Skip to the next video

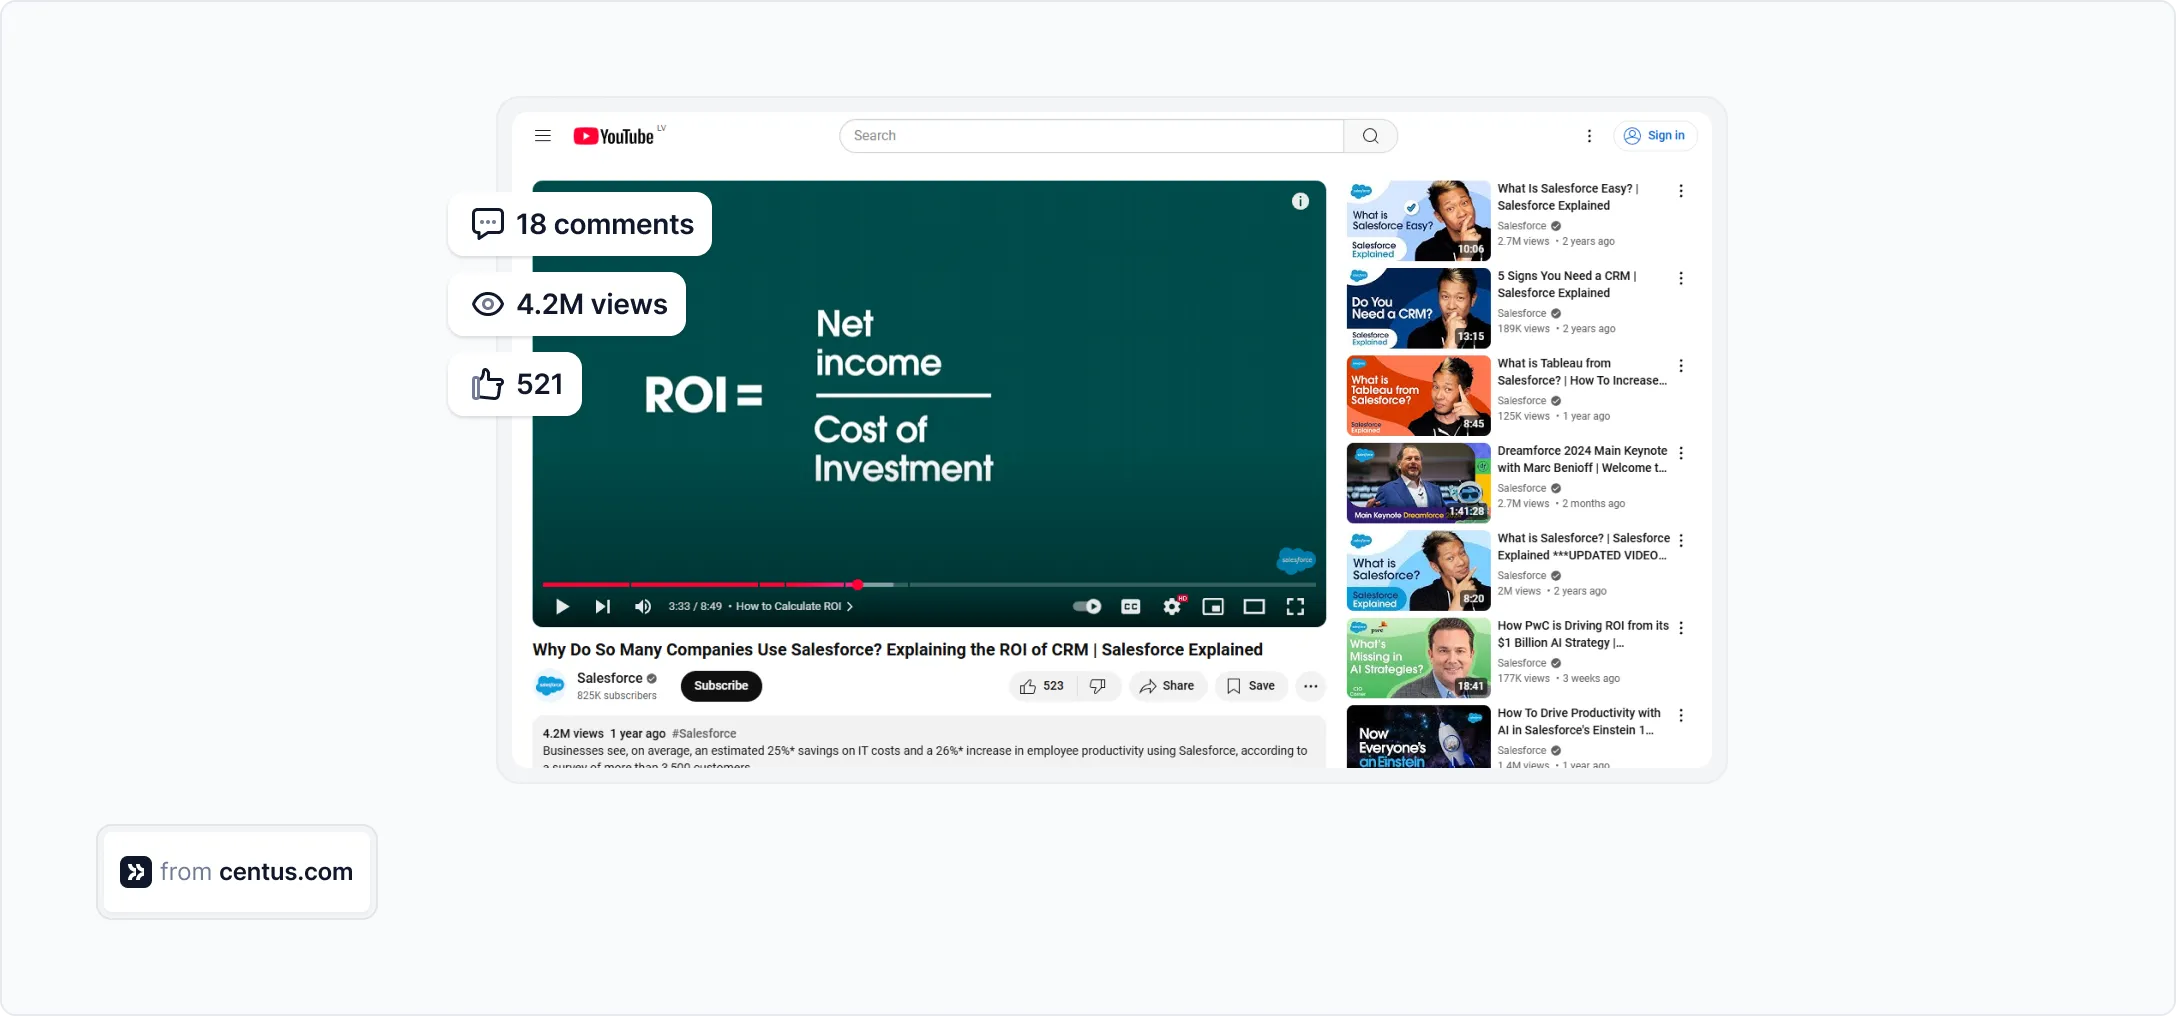602,607
